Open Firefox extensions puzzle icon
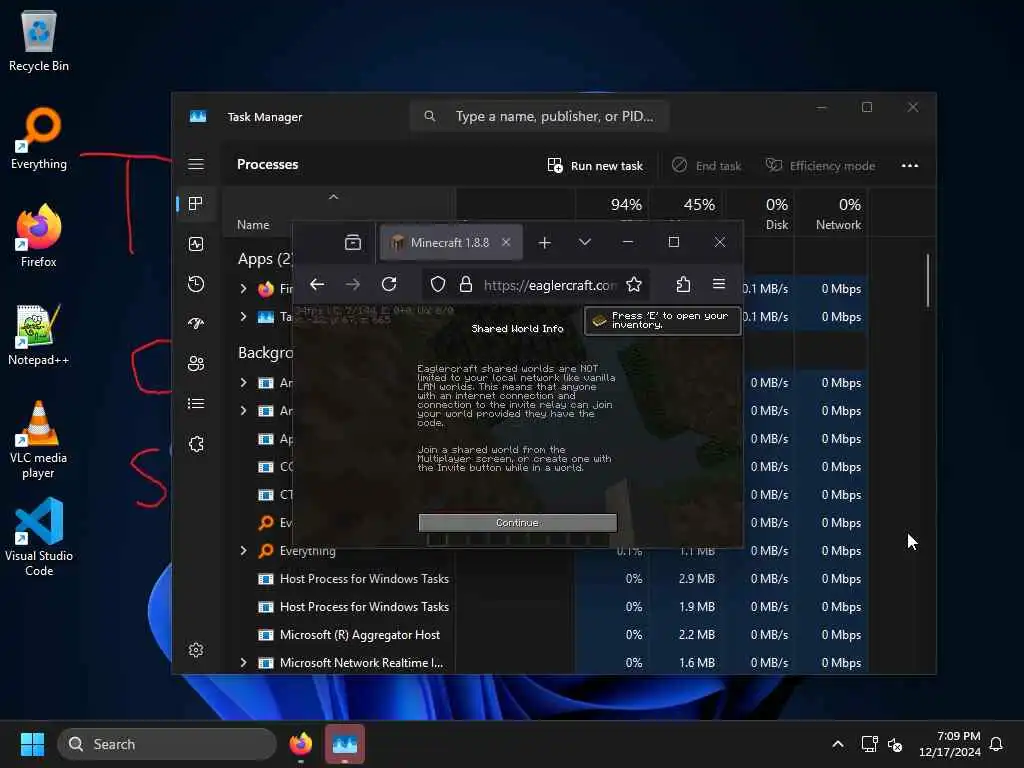The image size is (1024, 768). [683, 284]
